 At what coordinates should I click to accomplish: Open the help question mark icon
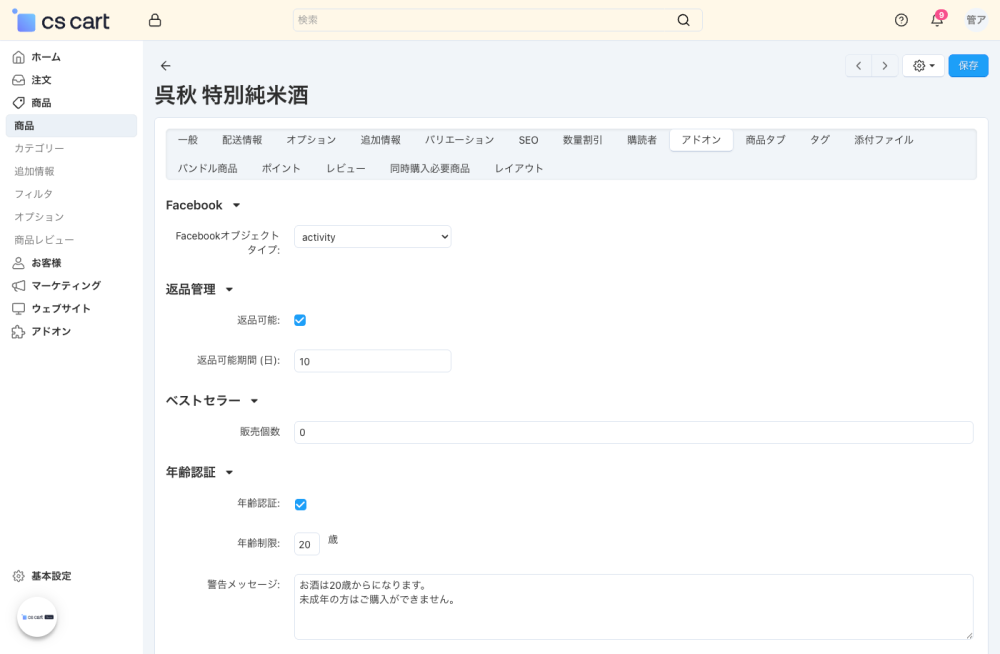[901, 20]
